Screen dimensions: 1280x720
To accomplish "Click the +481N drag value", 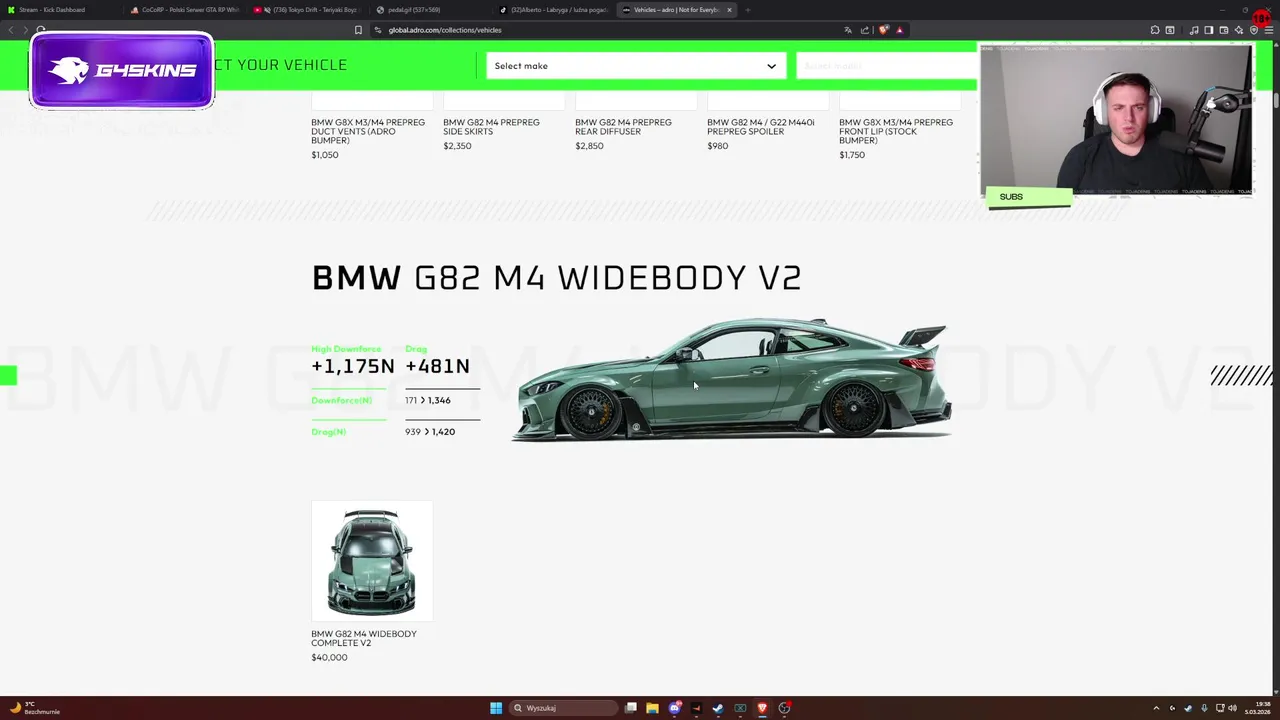I will (x=437, y=366).
